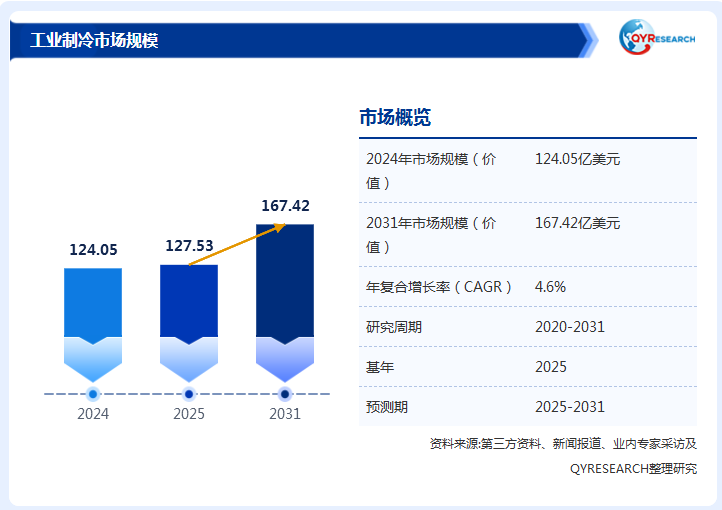Click the 127.53 value label above the 2025 bar
Screen dimensions: 722x510
(x=189, y=246)
